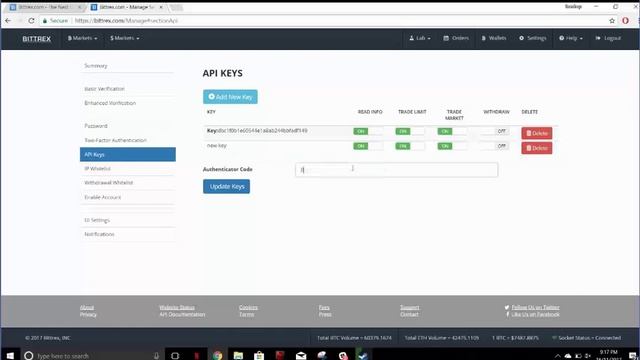Toggle Trade Market for the new key row
The height and width of the screenshot is (360, 640).
tap(452, 146)
